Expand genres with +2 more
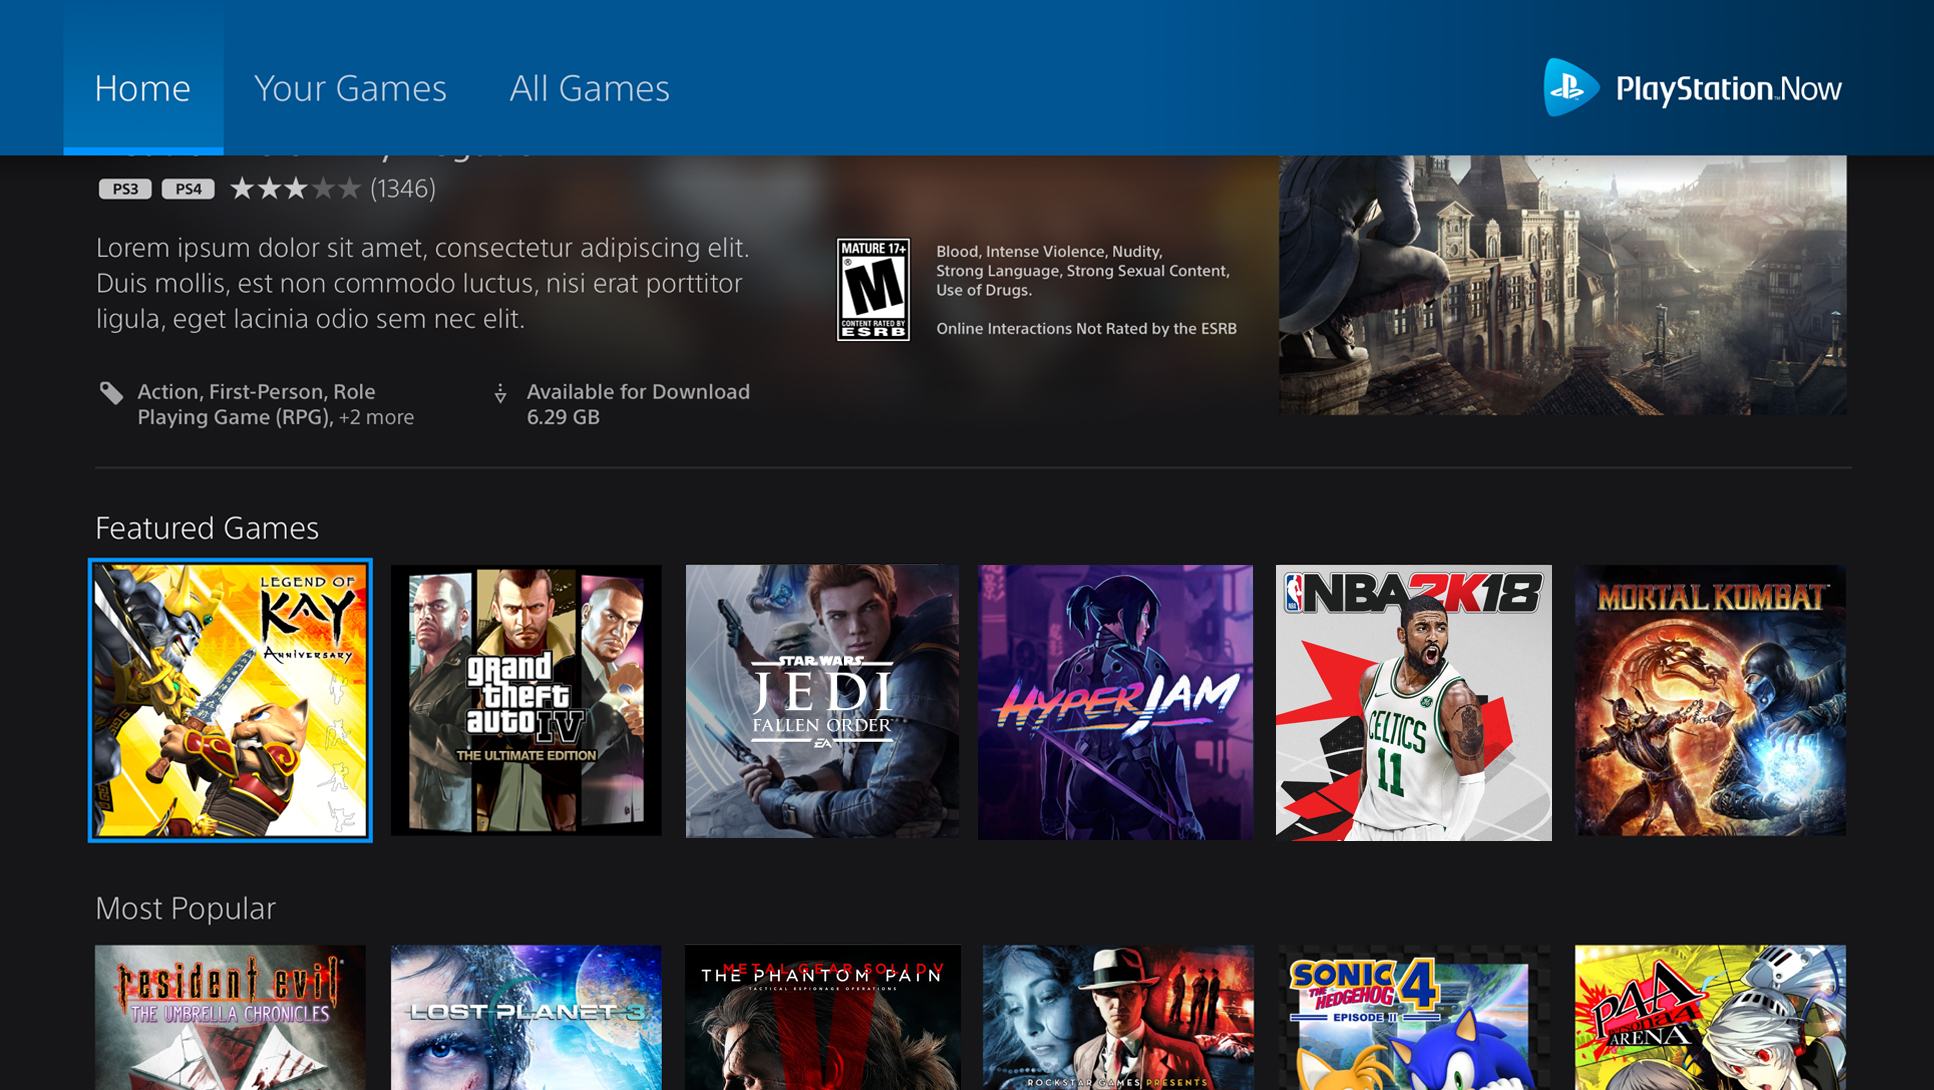1934x1090 pixels. (376, 418)
